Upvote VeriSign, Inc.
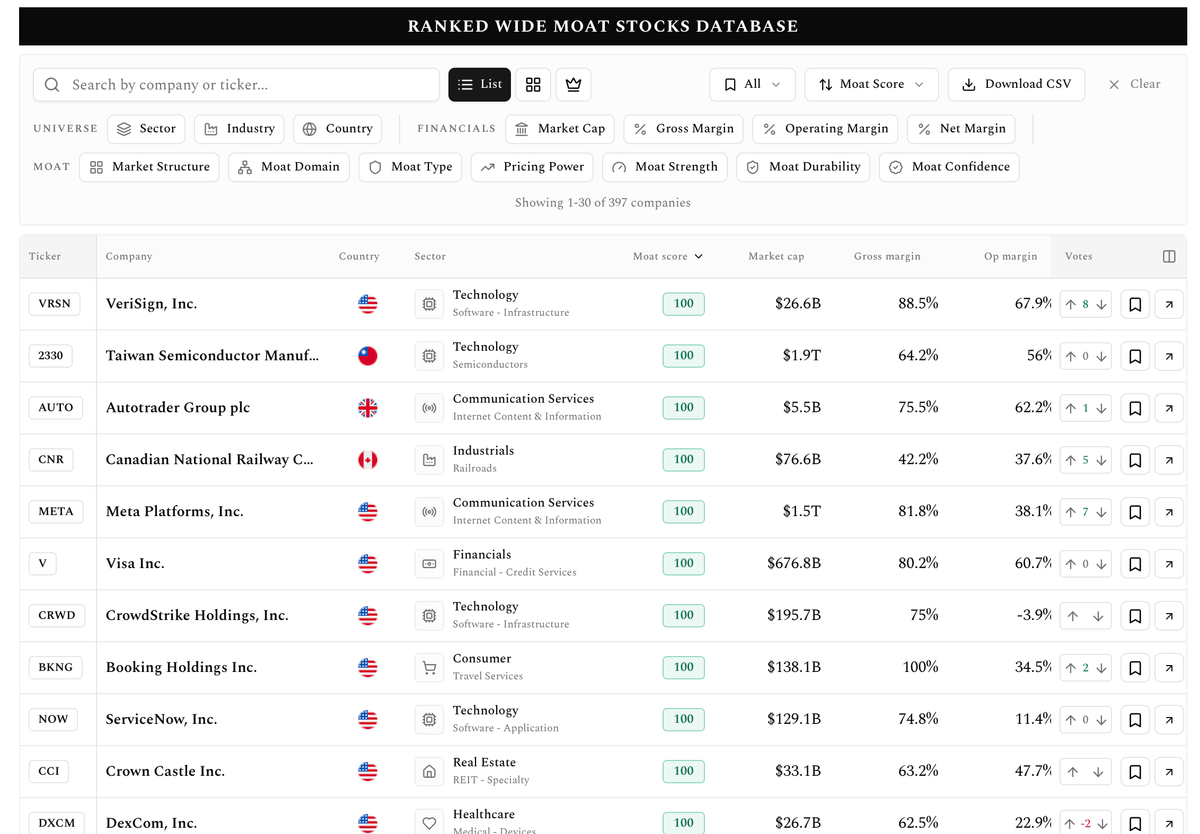This screenshot has width=1200, height=834. tap(1071, 304)
